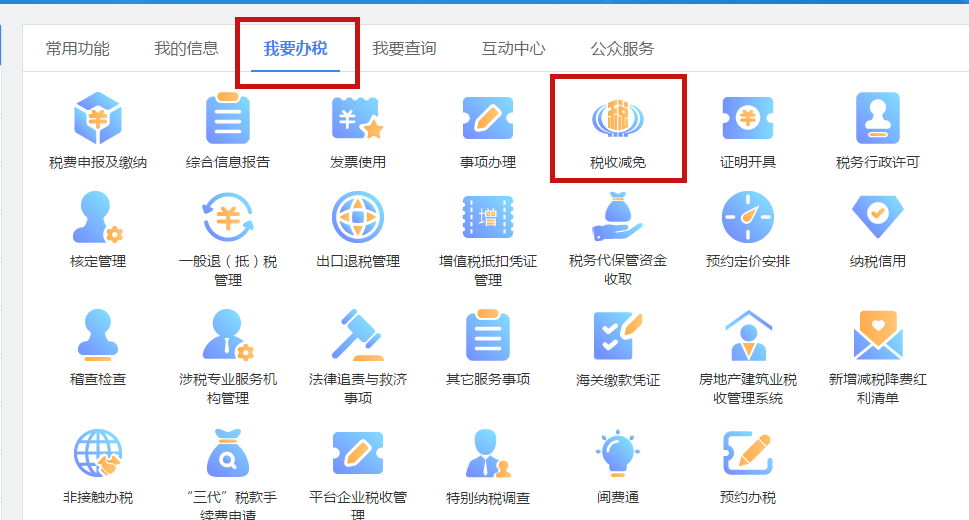Click the "三代"税款手续费申请 bag icon
Image resolution: width=969 pixels, height=520 pixels.
coord(228,453)
